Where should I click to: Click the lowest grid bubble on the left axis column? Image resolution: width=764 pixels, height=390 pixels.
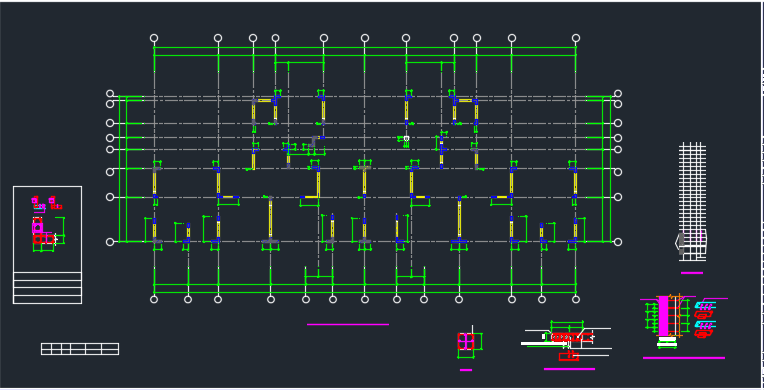point(110,242)
